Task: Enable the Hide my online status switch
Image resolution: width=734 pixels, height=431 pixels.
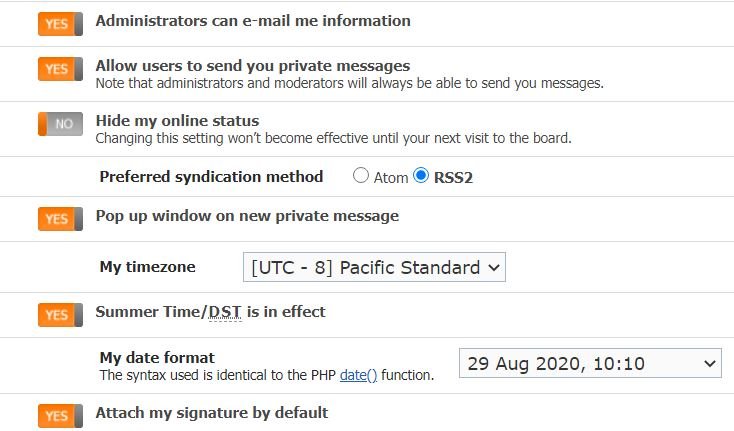Action: click(x=60, y=124)
